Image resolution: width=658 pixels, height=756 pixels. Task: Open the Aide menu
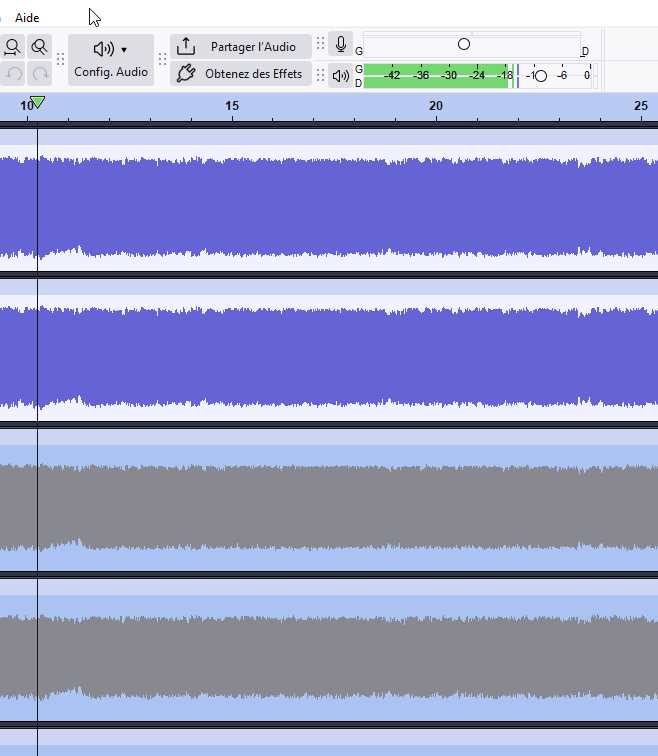(27, 18)
